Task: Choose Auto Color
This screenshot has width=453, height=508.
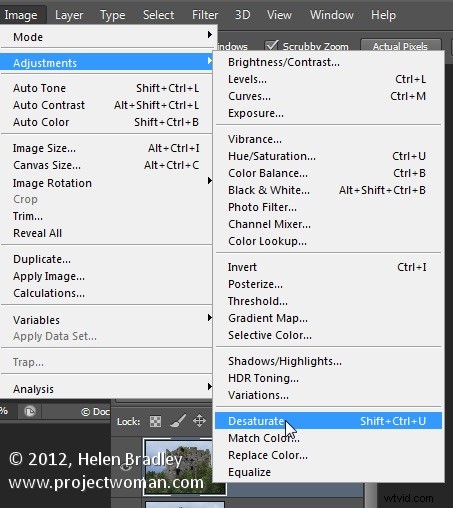Action: coord(107,122)
